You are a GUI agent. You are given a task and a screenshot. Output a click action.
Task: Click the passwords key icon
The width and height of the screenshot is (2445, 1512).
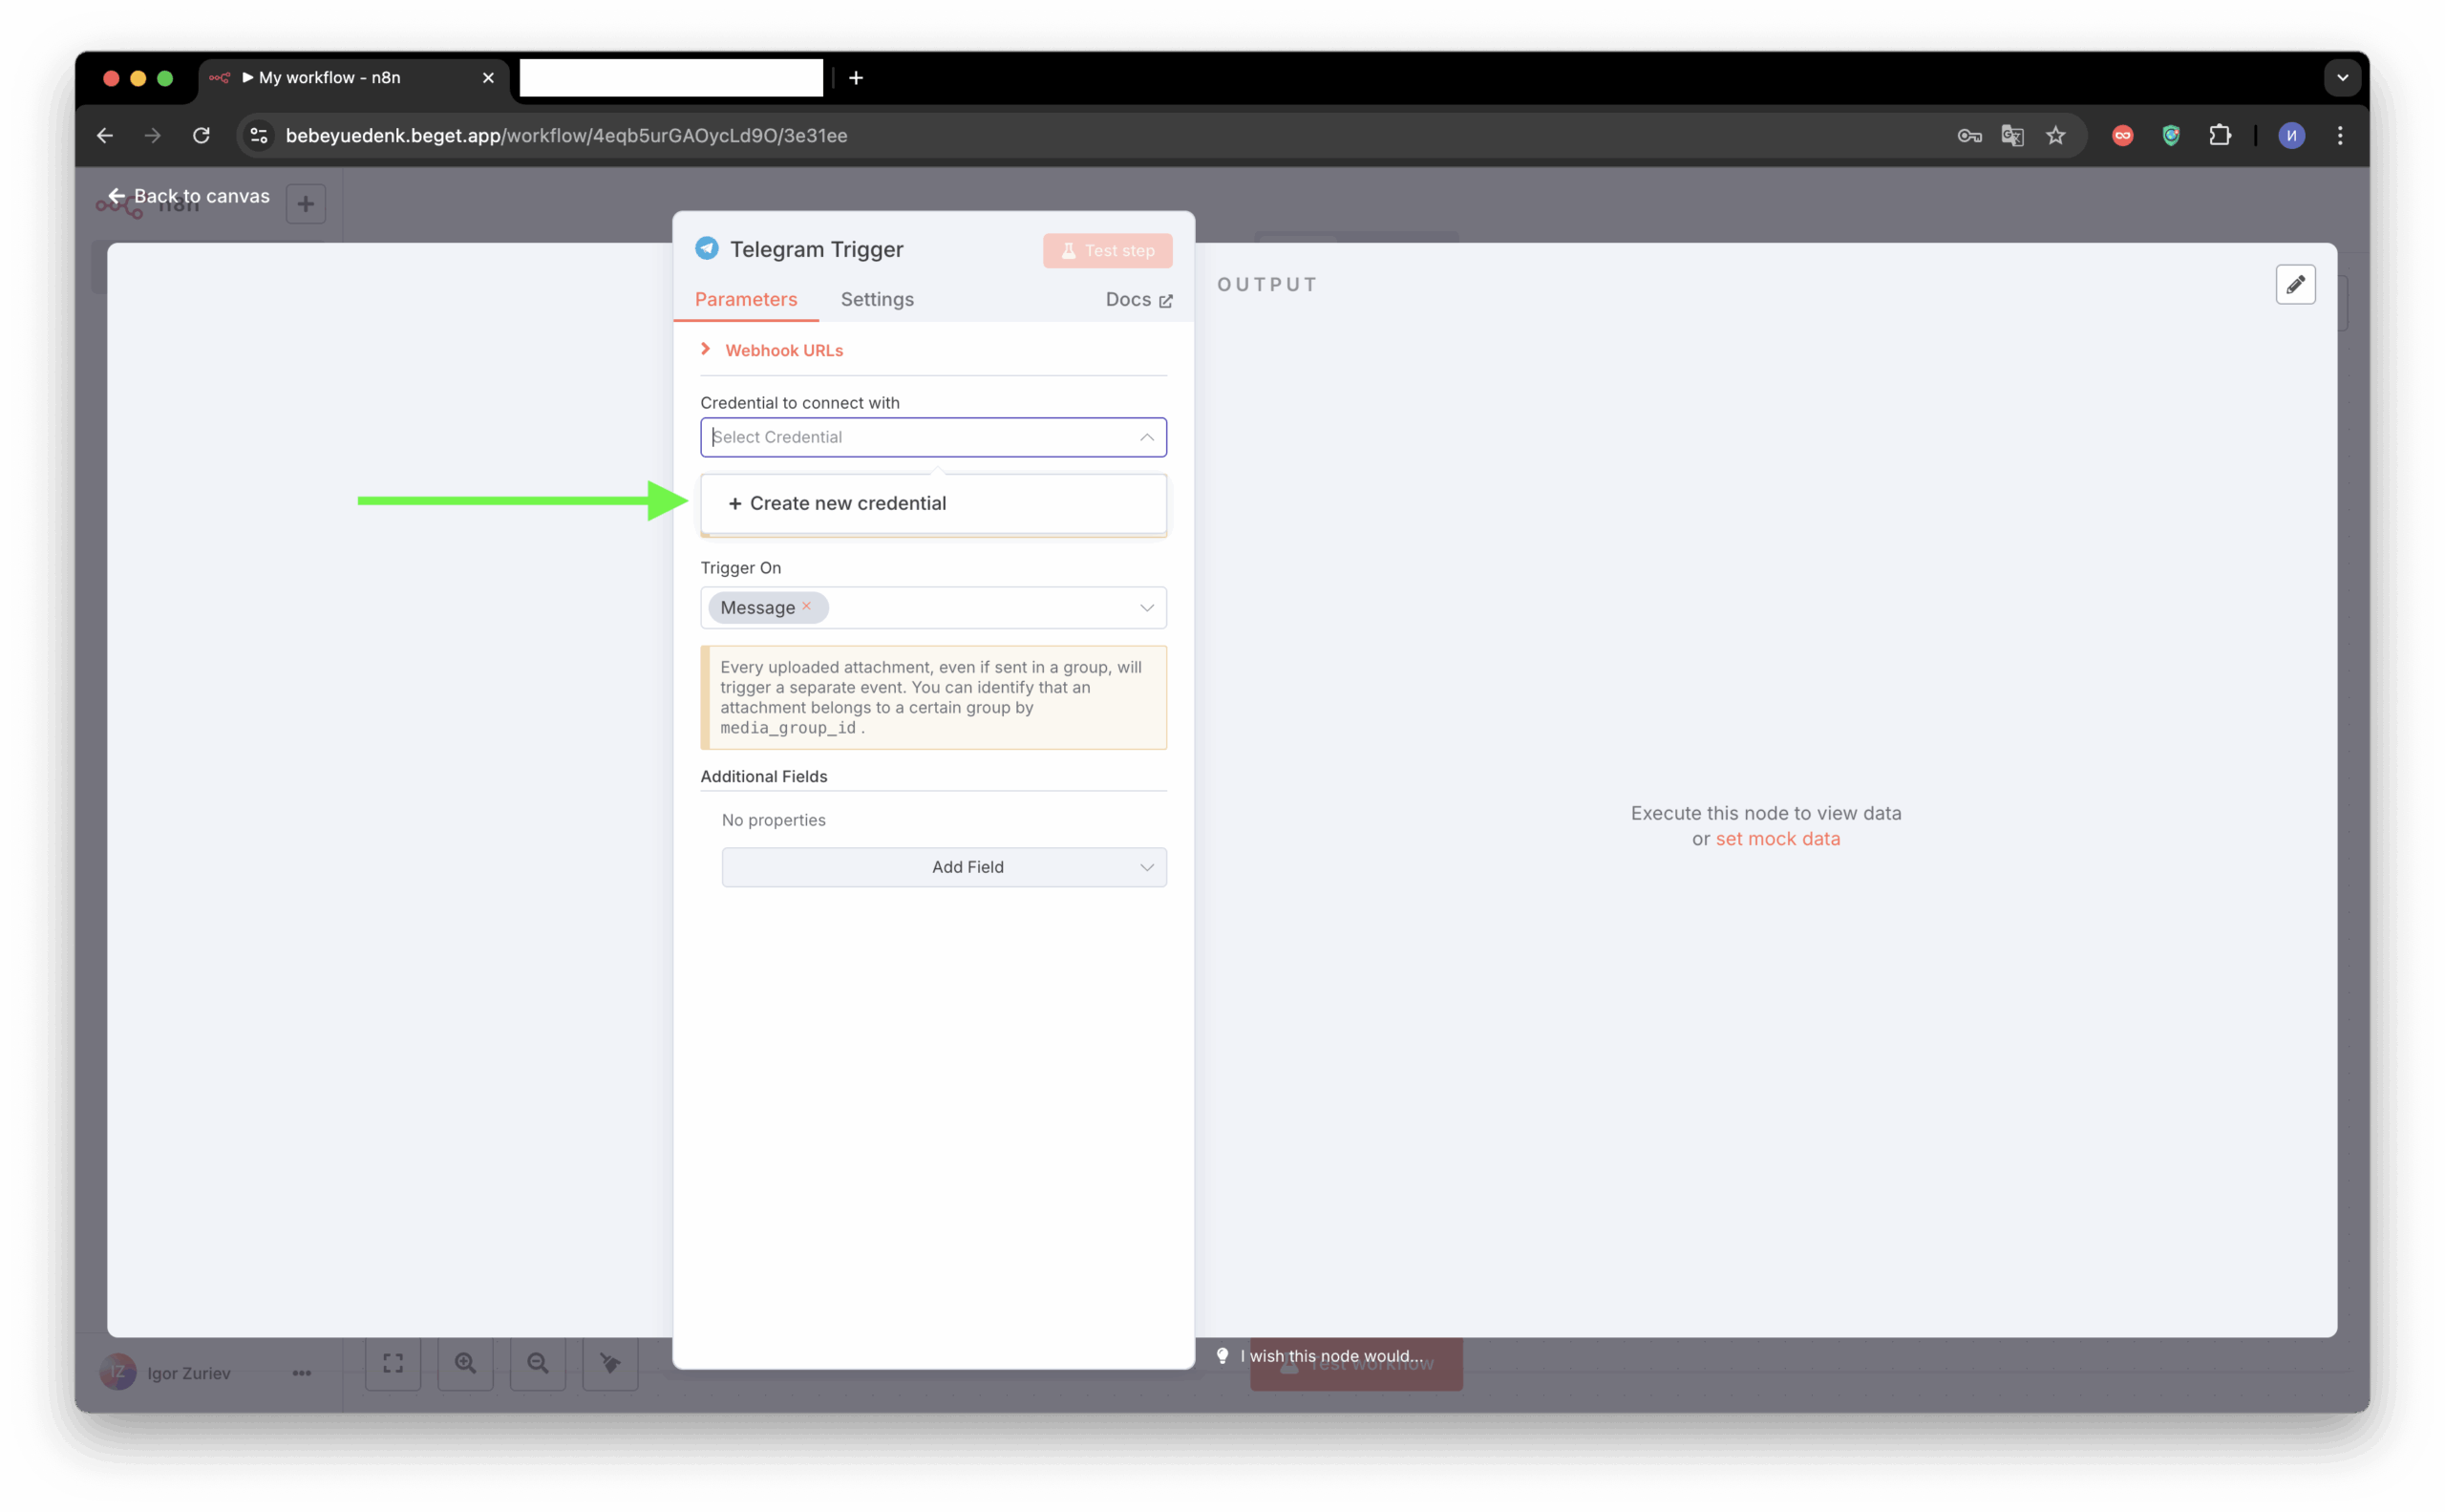click(x=1969, y=135)
